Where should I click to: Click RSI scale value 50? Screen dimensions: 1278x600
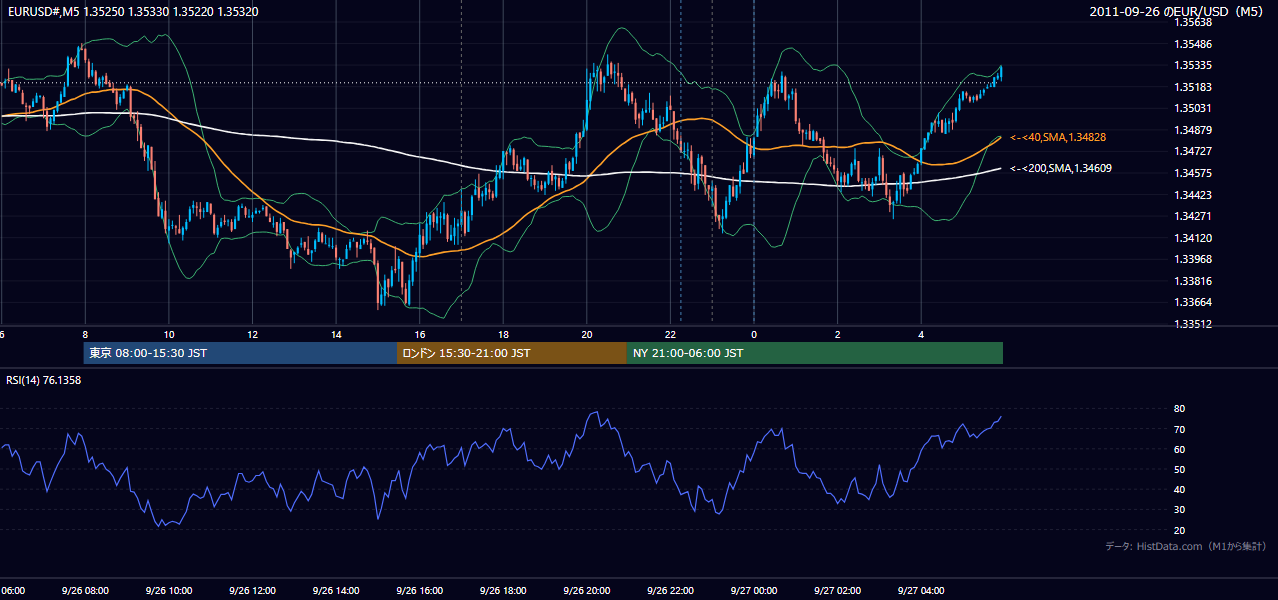tap(1180, 469)
